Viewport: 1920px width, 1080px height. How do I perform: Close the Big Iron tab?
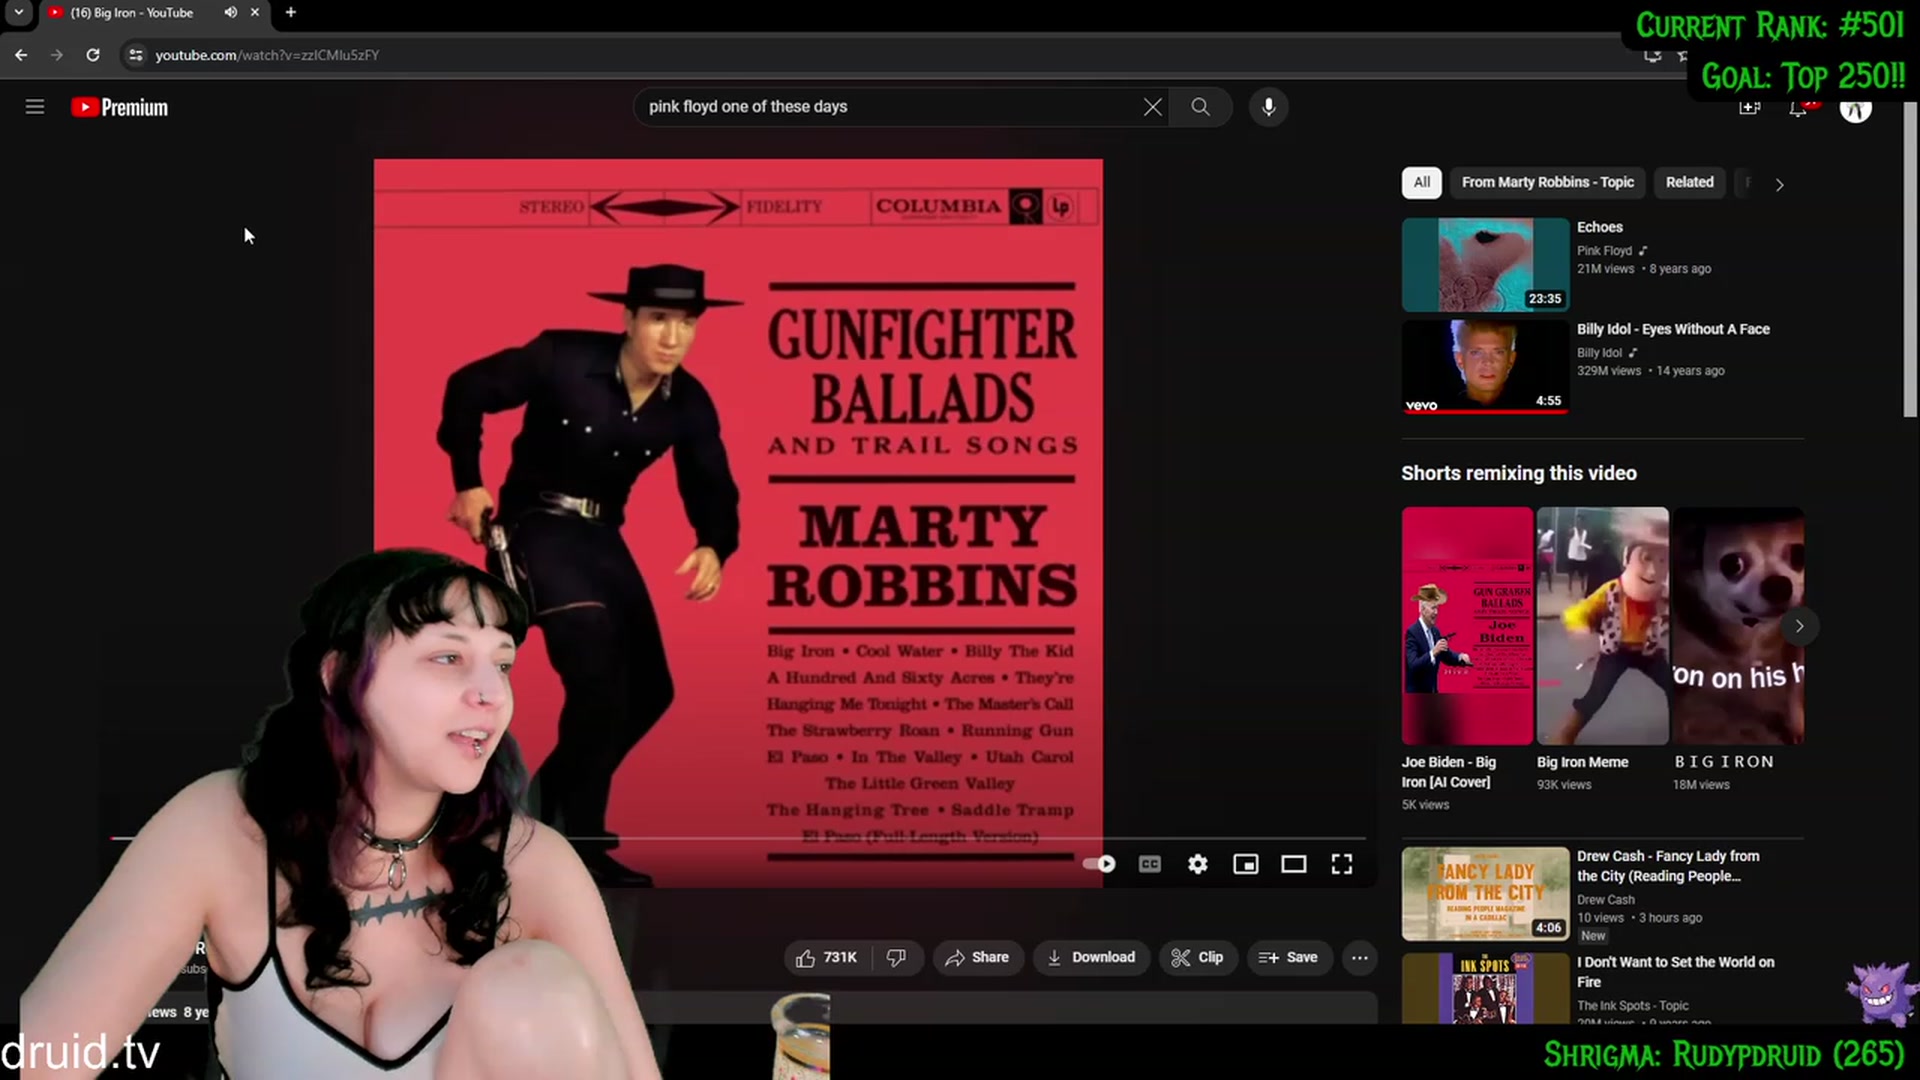(255, 12)
